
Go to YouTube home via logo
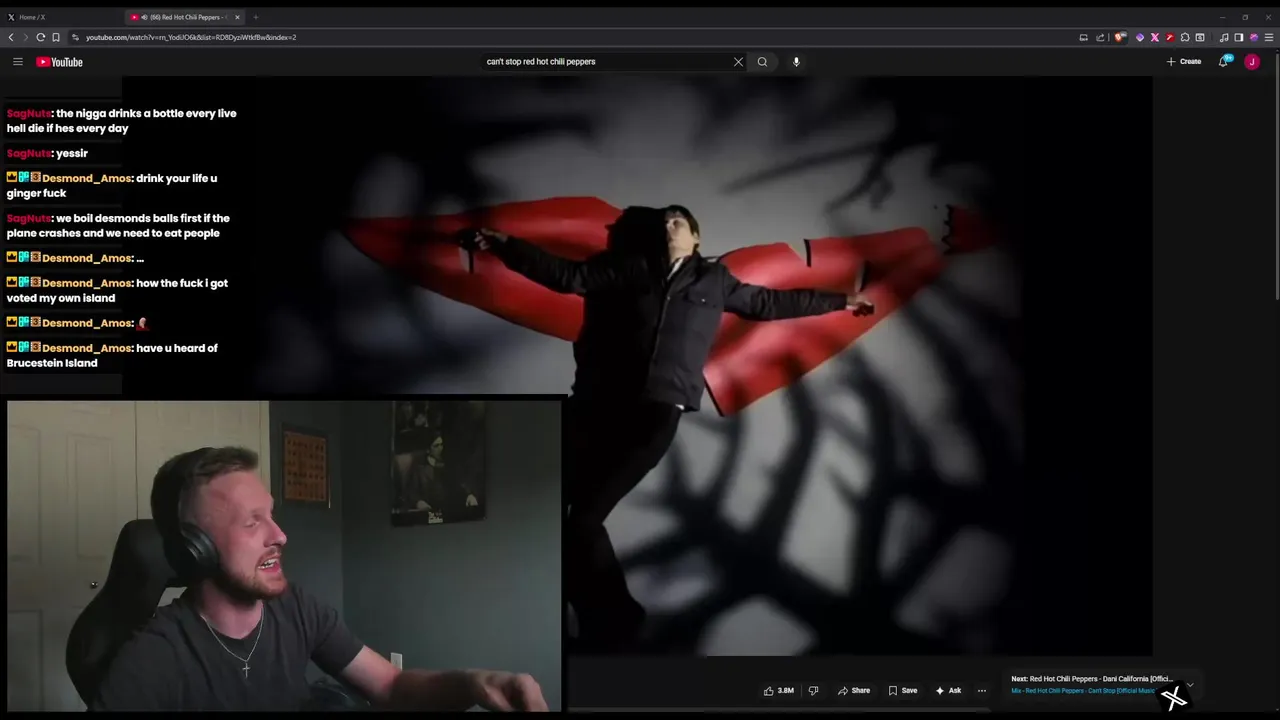[60, 62]
